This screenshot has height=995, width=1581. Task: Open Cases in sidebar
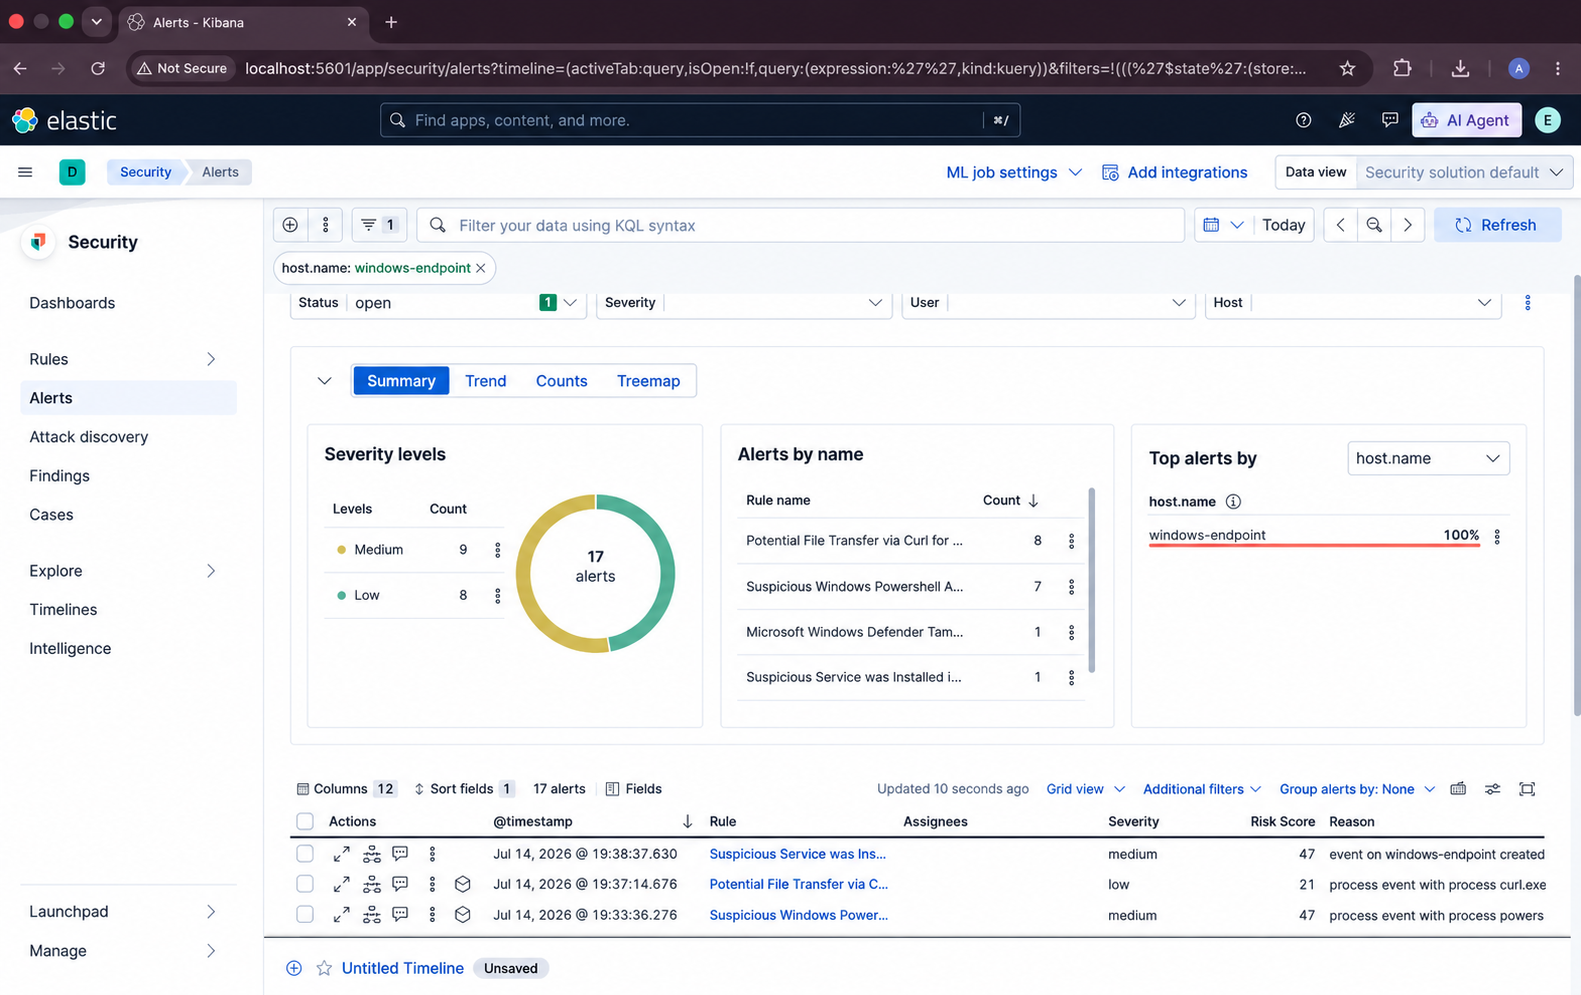click(51, 515)
